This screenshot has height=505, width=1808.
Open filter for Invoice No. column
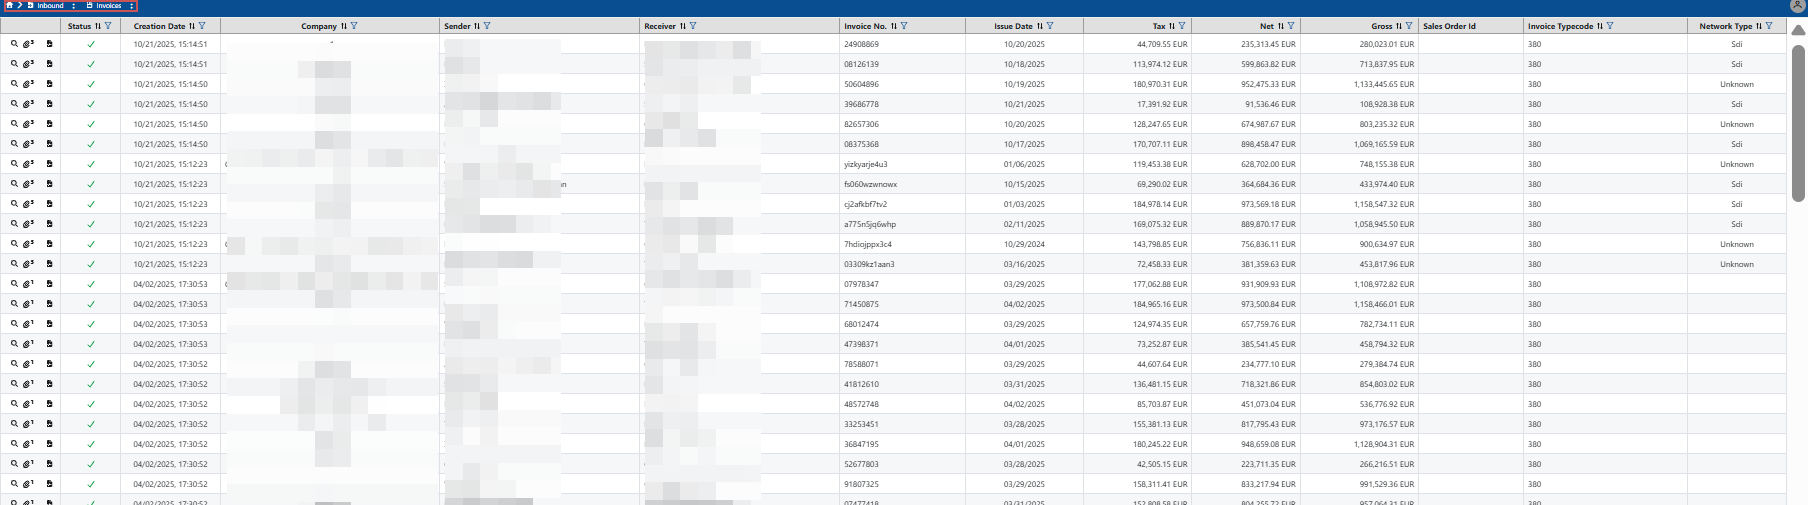[x=904, y=26]
